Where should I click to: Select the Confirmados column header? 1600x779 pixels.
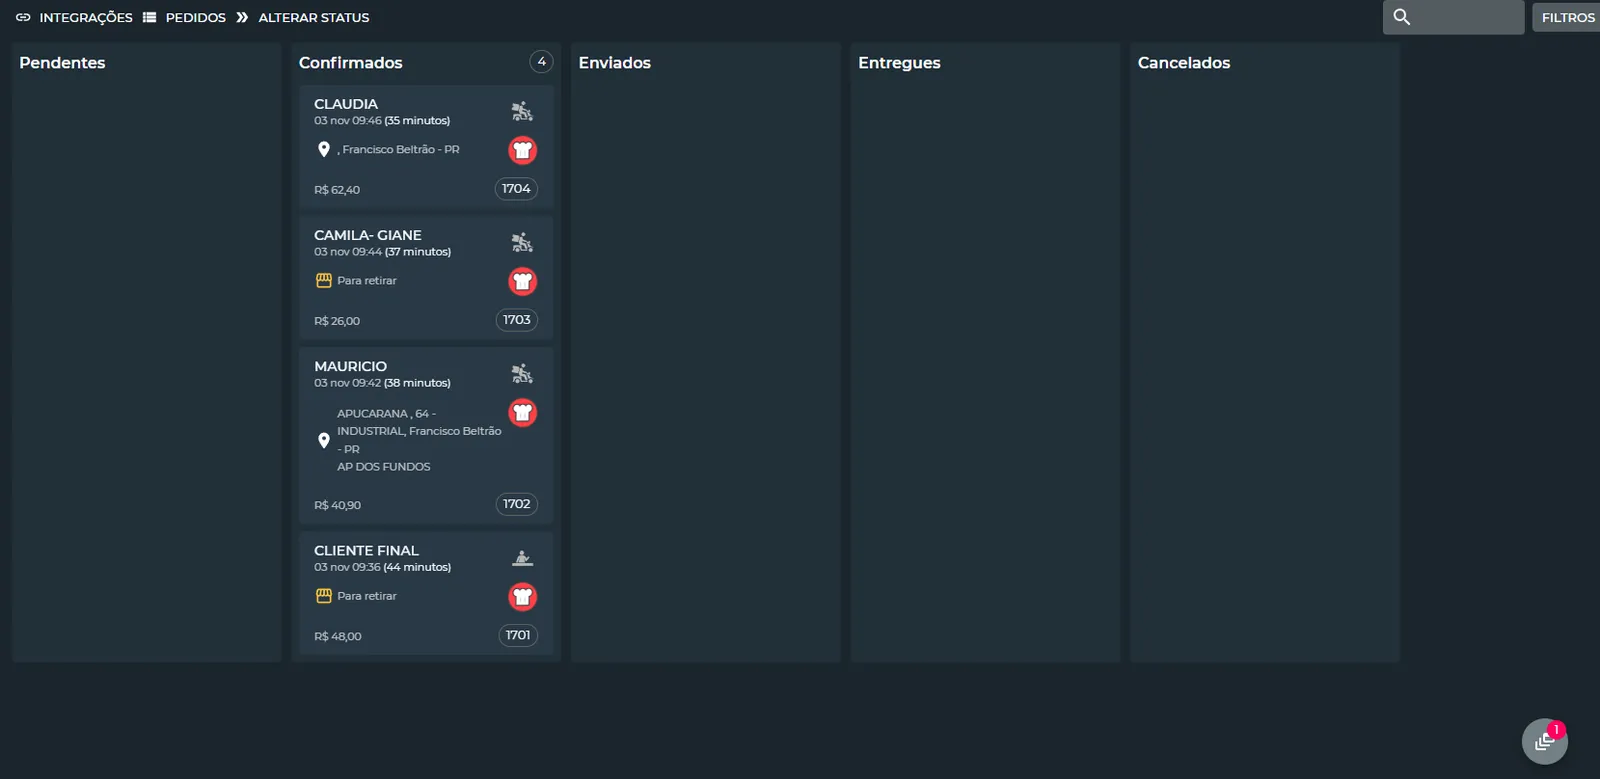pyautogui.click(x=351, y=62)
